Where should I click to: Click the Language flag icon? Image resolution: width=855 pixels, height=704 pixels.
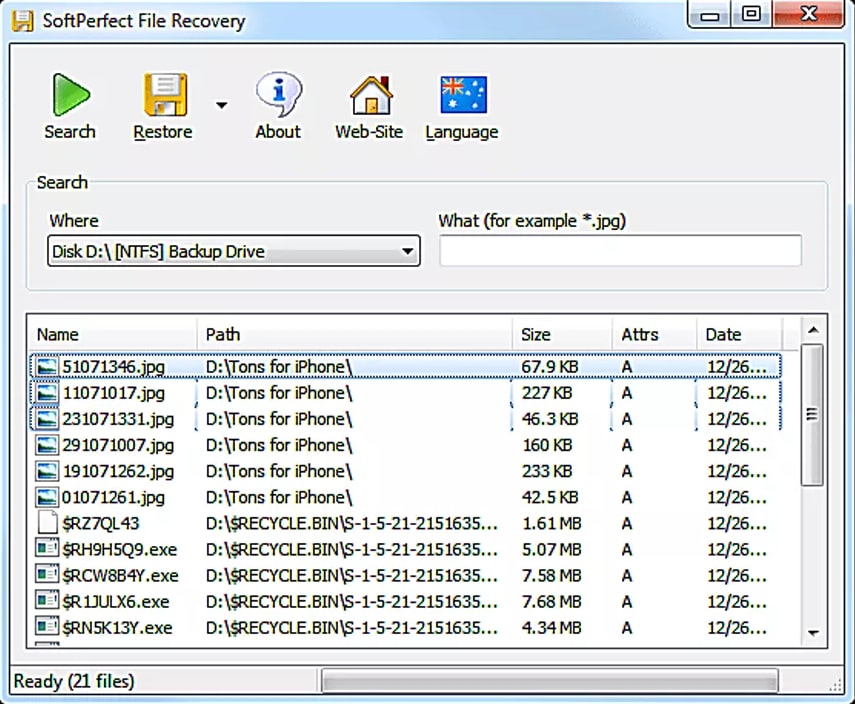pos(462,96)
